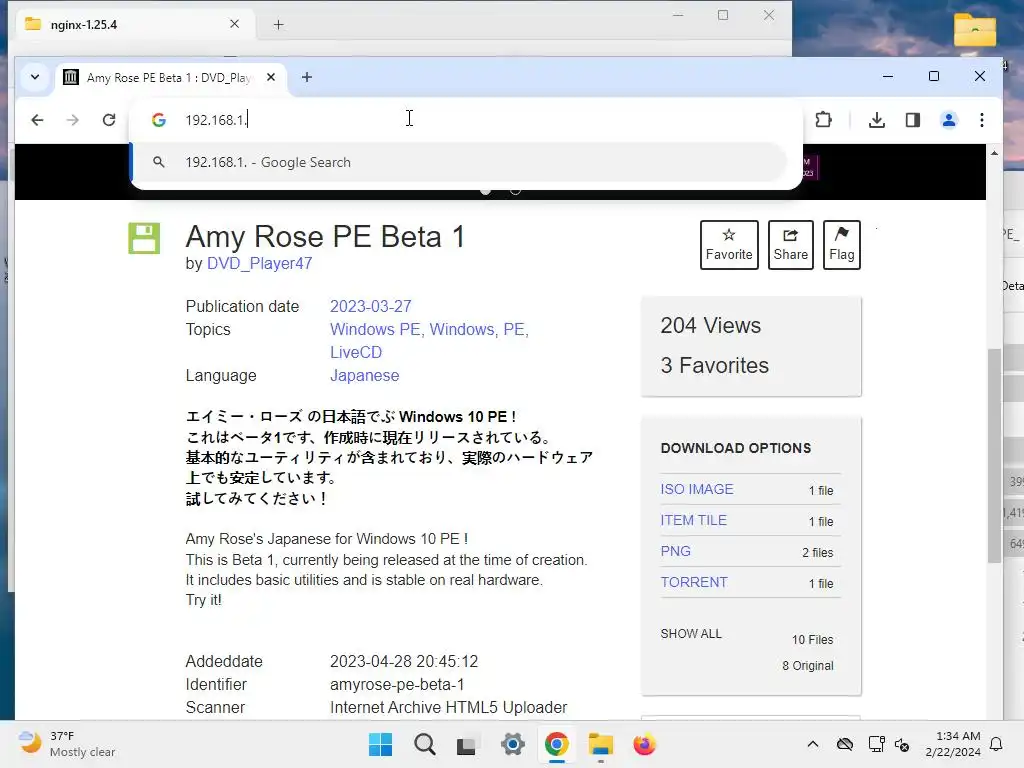Select the Amy Rose PE Beta 1 tab
This screenshot has height=768, width=1024.
click(168, 78)
